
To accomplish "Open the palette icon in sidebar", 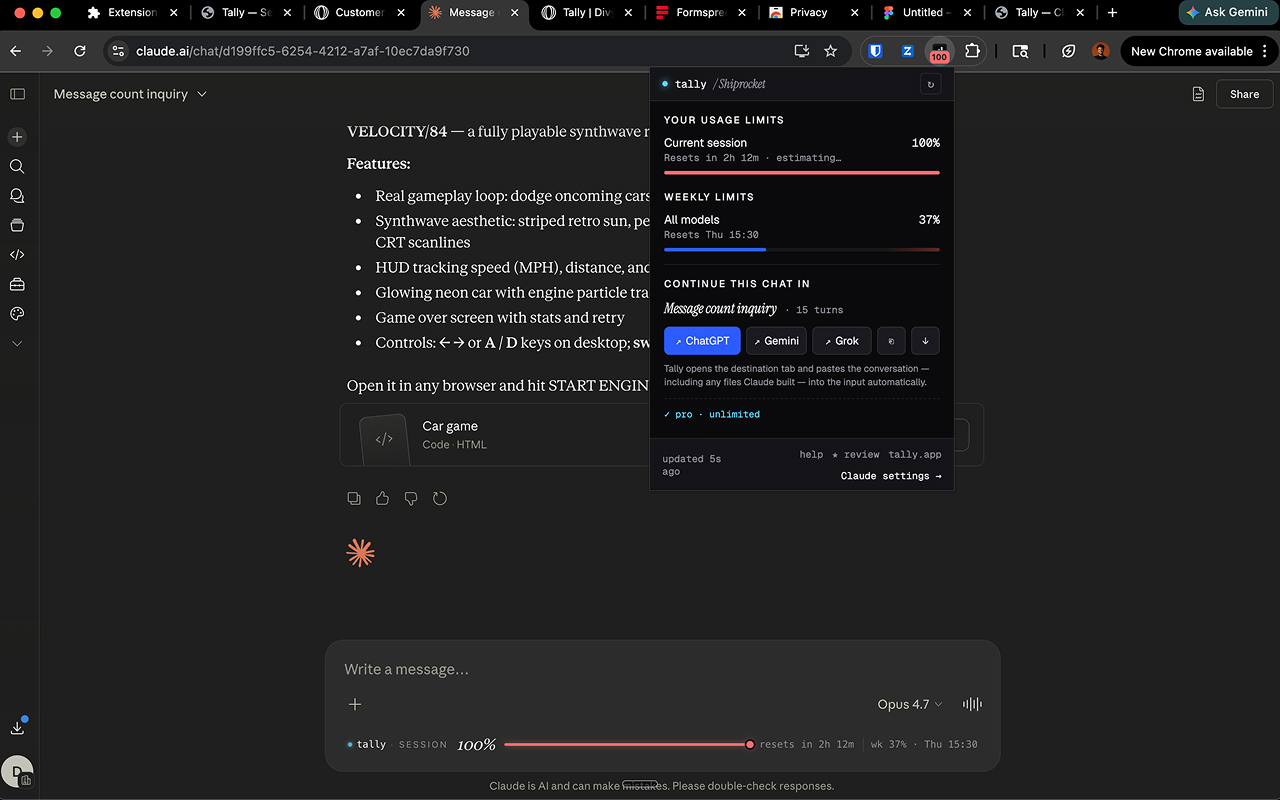I will [x=17, y=314].
